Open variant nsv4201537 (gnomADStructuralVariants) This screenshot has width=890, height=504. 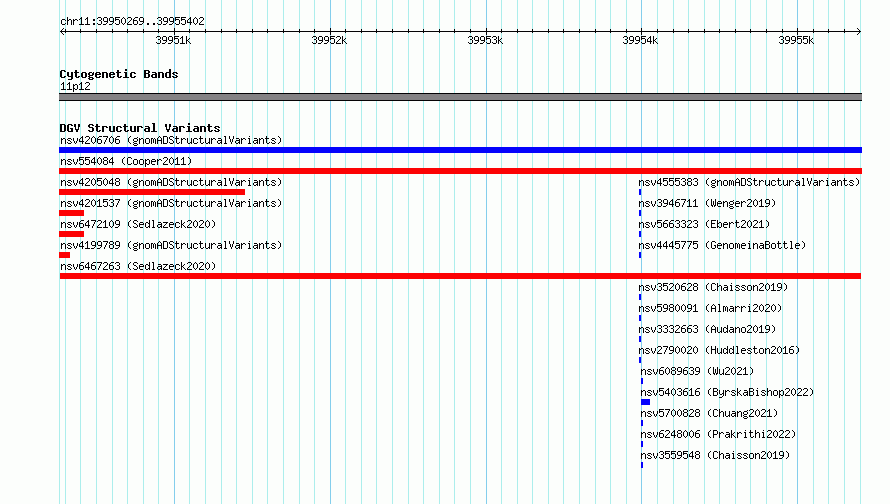tap(171, 203)
